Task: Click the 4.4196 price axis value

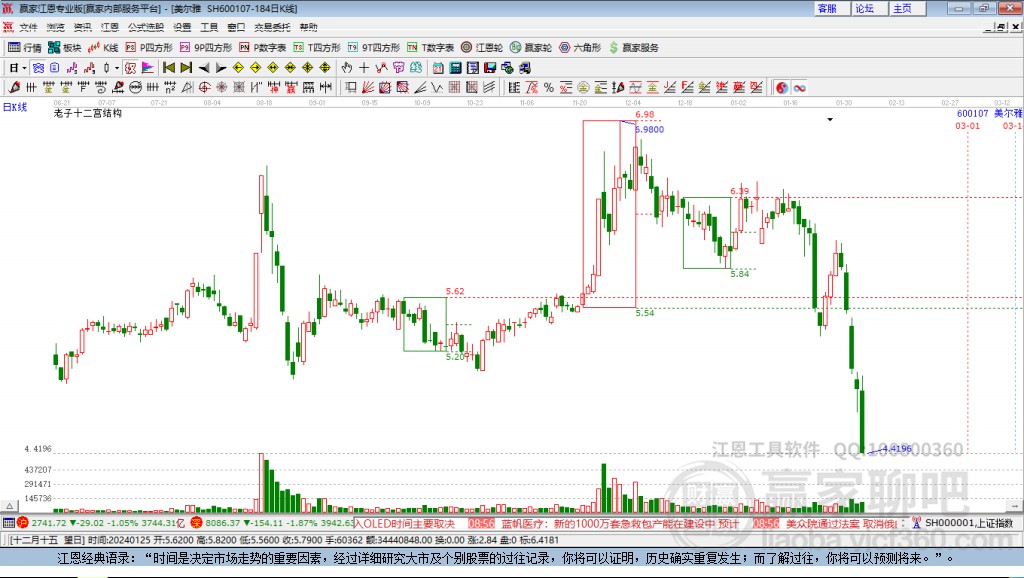Action: [38, 449]
